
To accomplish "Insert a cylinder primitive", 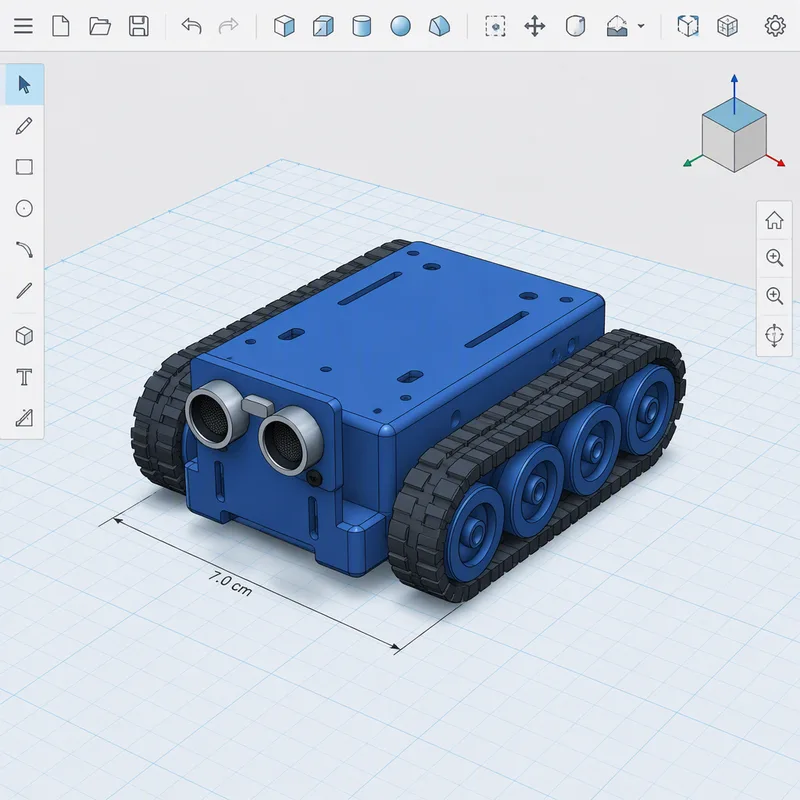I will click(x=362, y=26).
